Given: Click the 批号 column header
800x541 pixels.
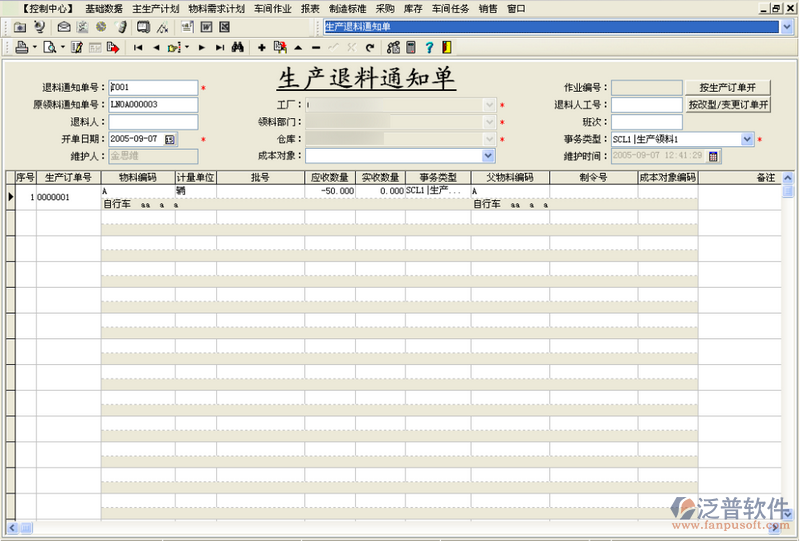Looking at the screenshot, I should click(260, 177).
